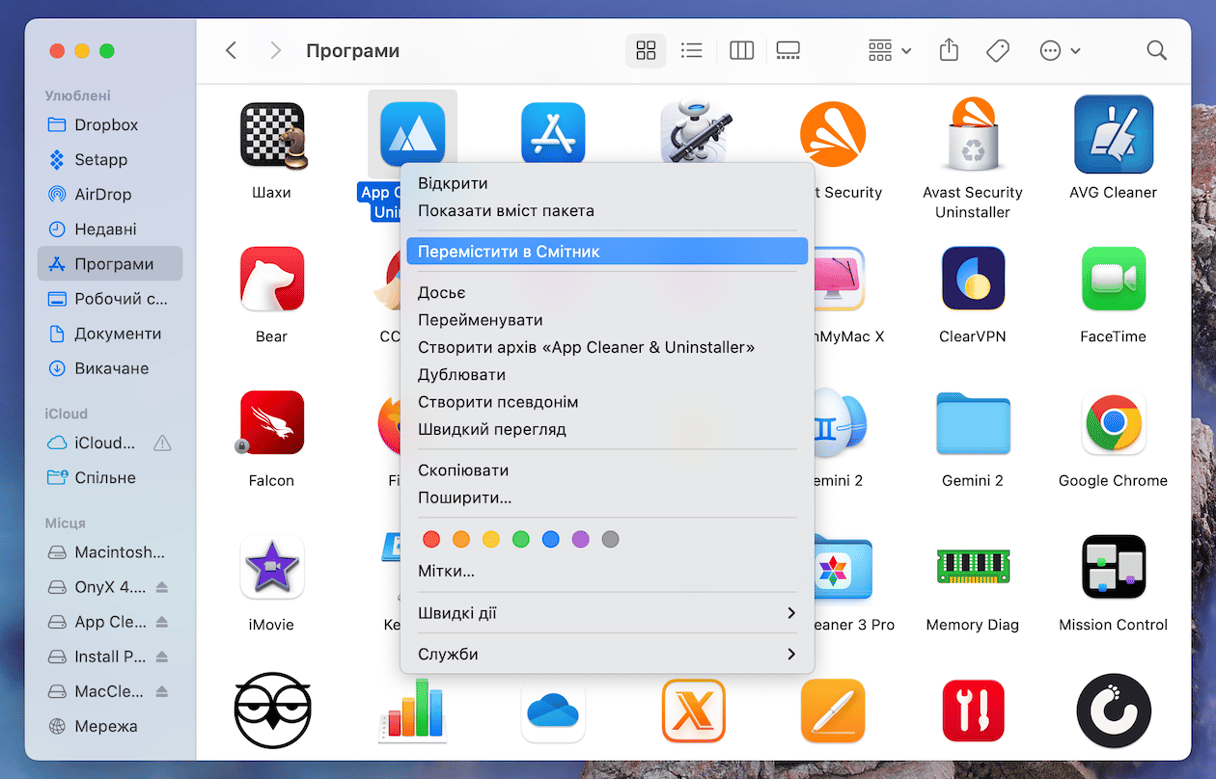
Task: Eject the App Cle... volume
Action: (x=162, y=622)
